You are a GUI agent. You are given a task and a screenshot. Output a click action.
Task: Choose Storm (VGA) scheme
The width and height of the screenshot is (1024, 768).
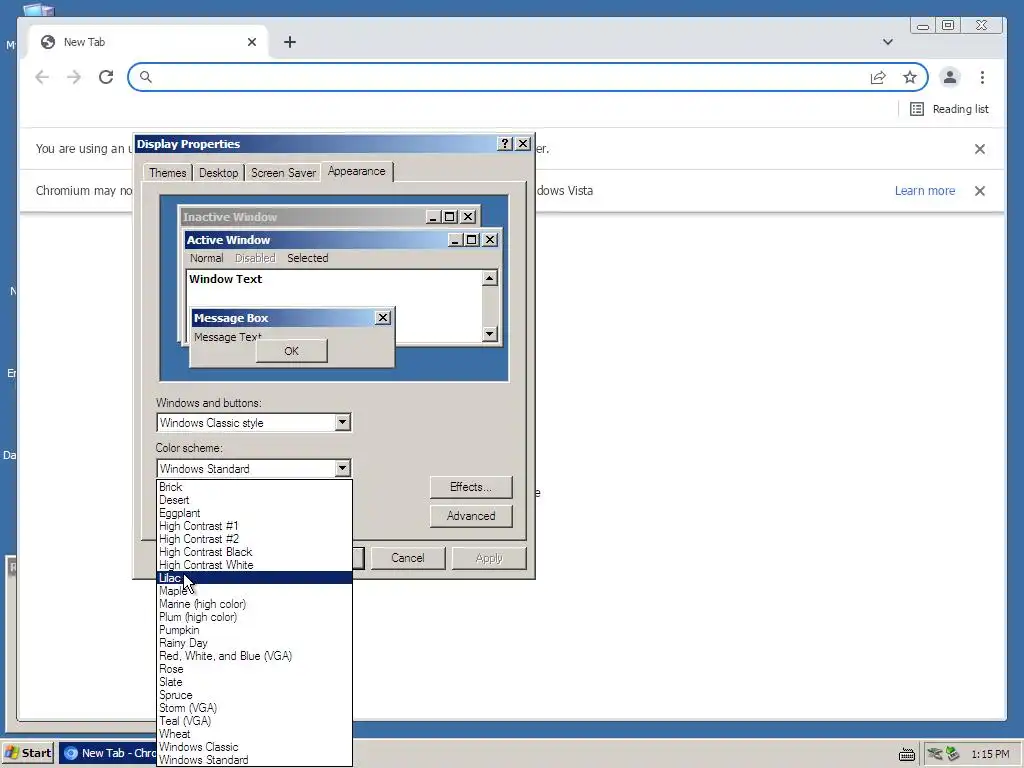255,708
